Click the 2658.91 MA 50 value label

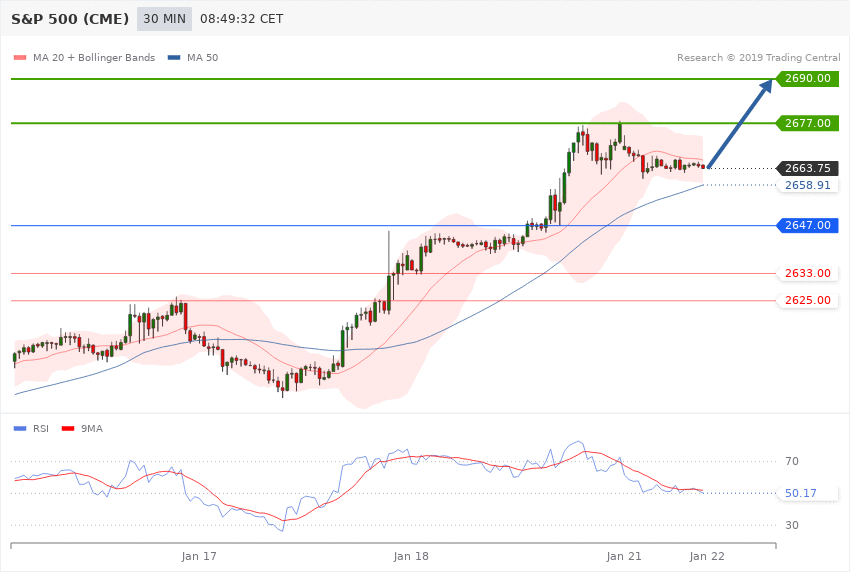tap(807, 185)
